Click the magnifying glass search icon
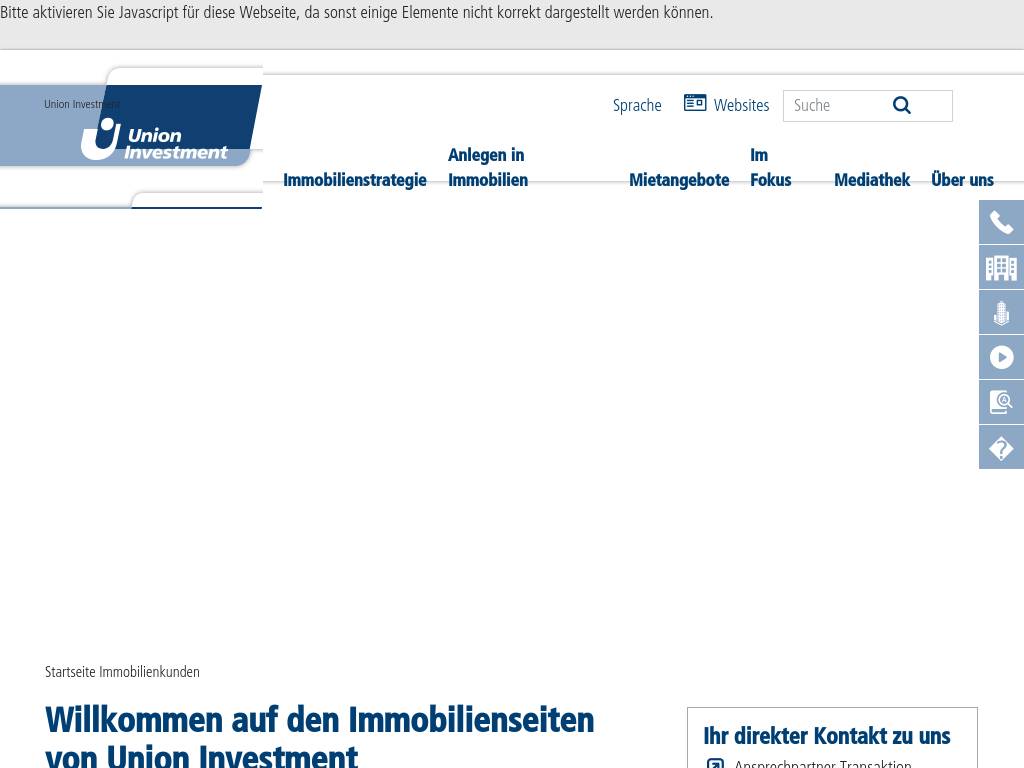The image size is (1024, 768). tap(902, 106)
